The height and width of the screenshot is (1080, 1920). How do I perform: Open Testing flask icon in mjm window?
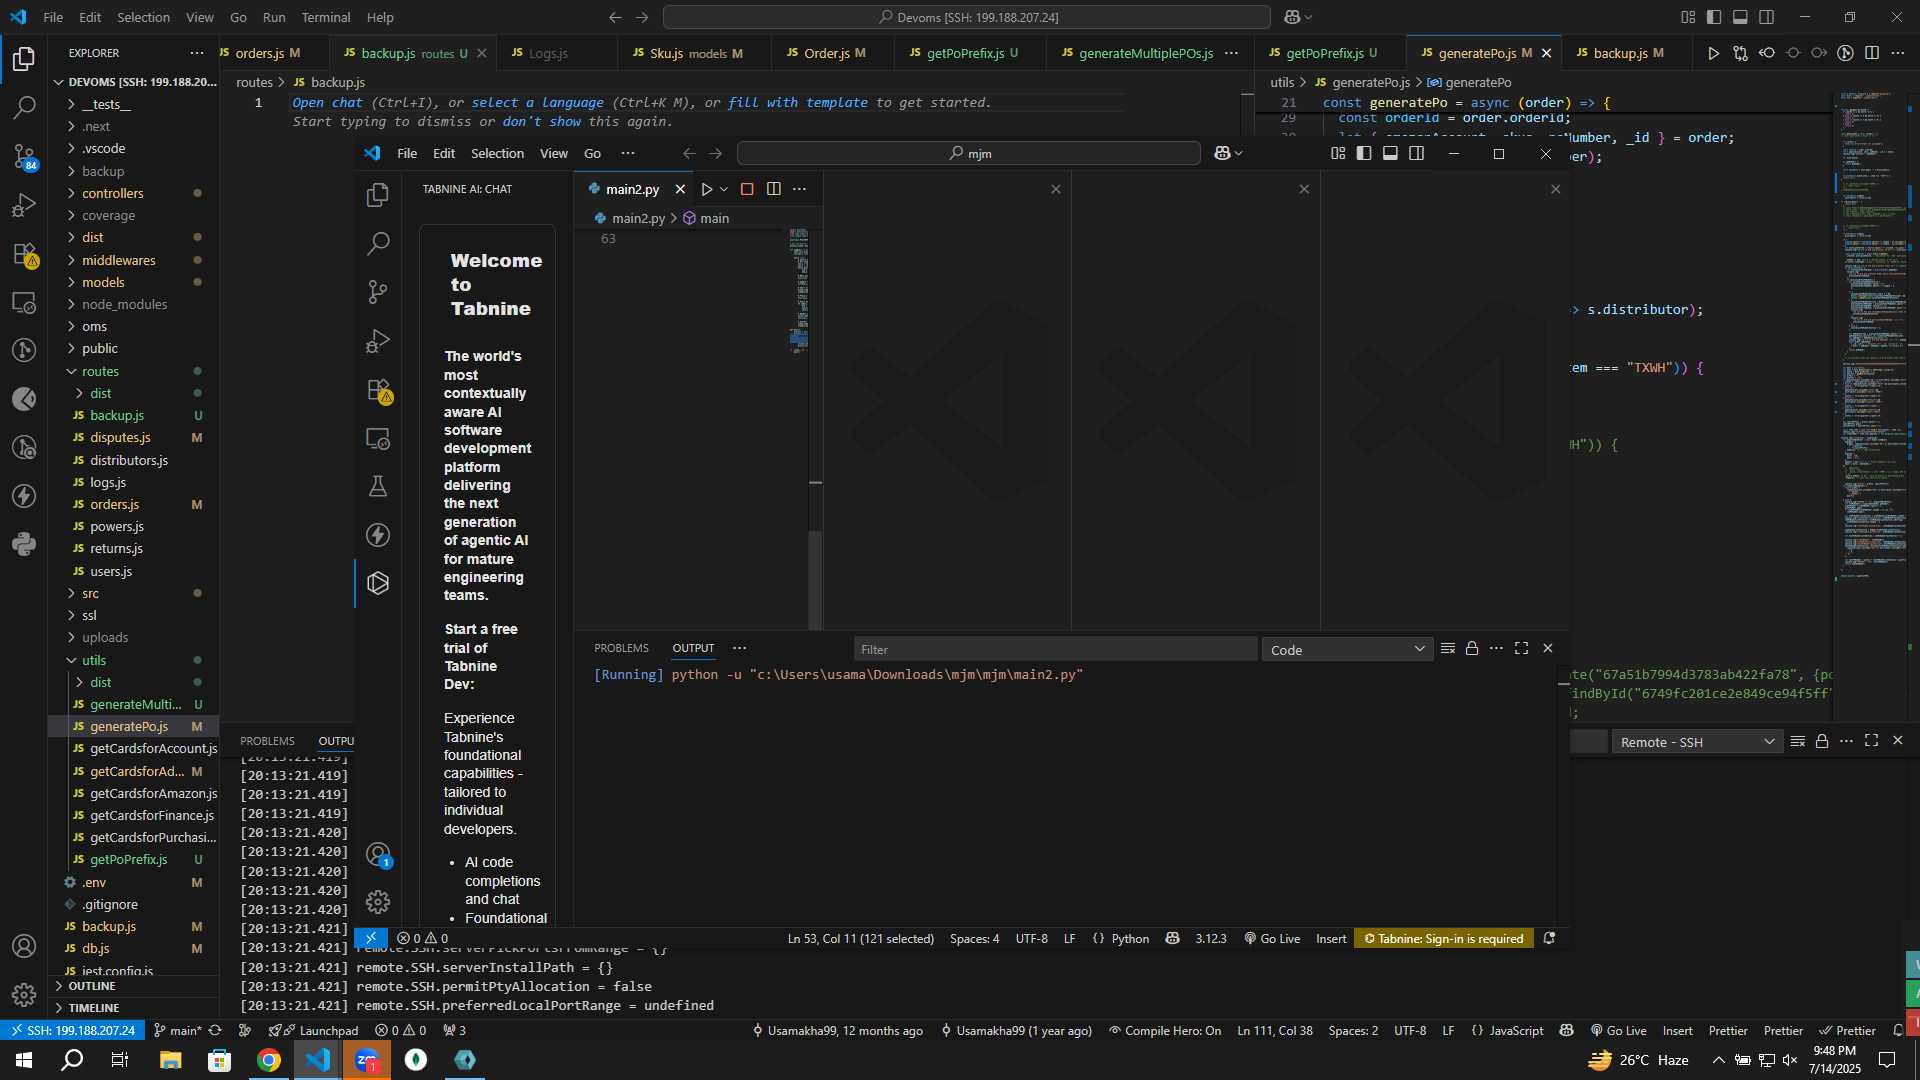pos(378,487)
